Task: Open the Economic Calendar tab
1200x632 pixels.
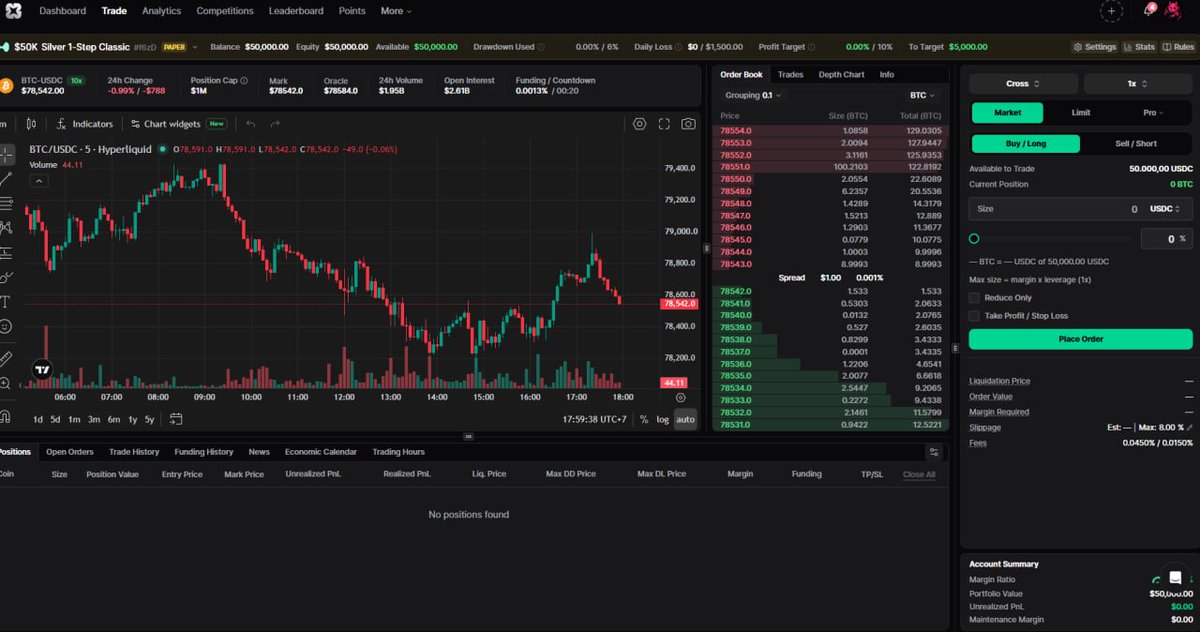Action: point(321,452)
